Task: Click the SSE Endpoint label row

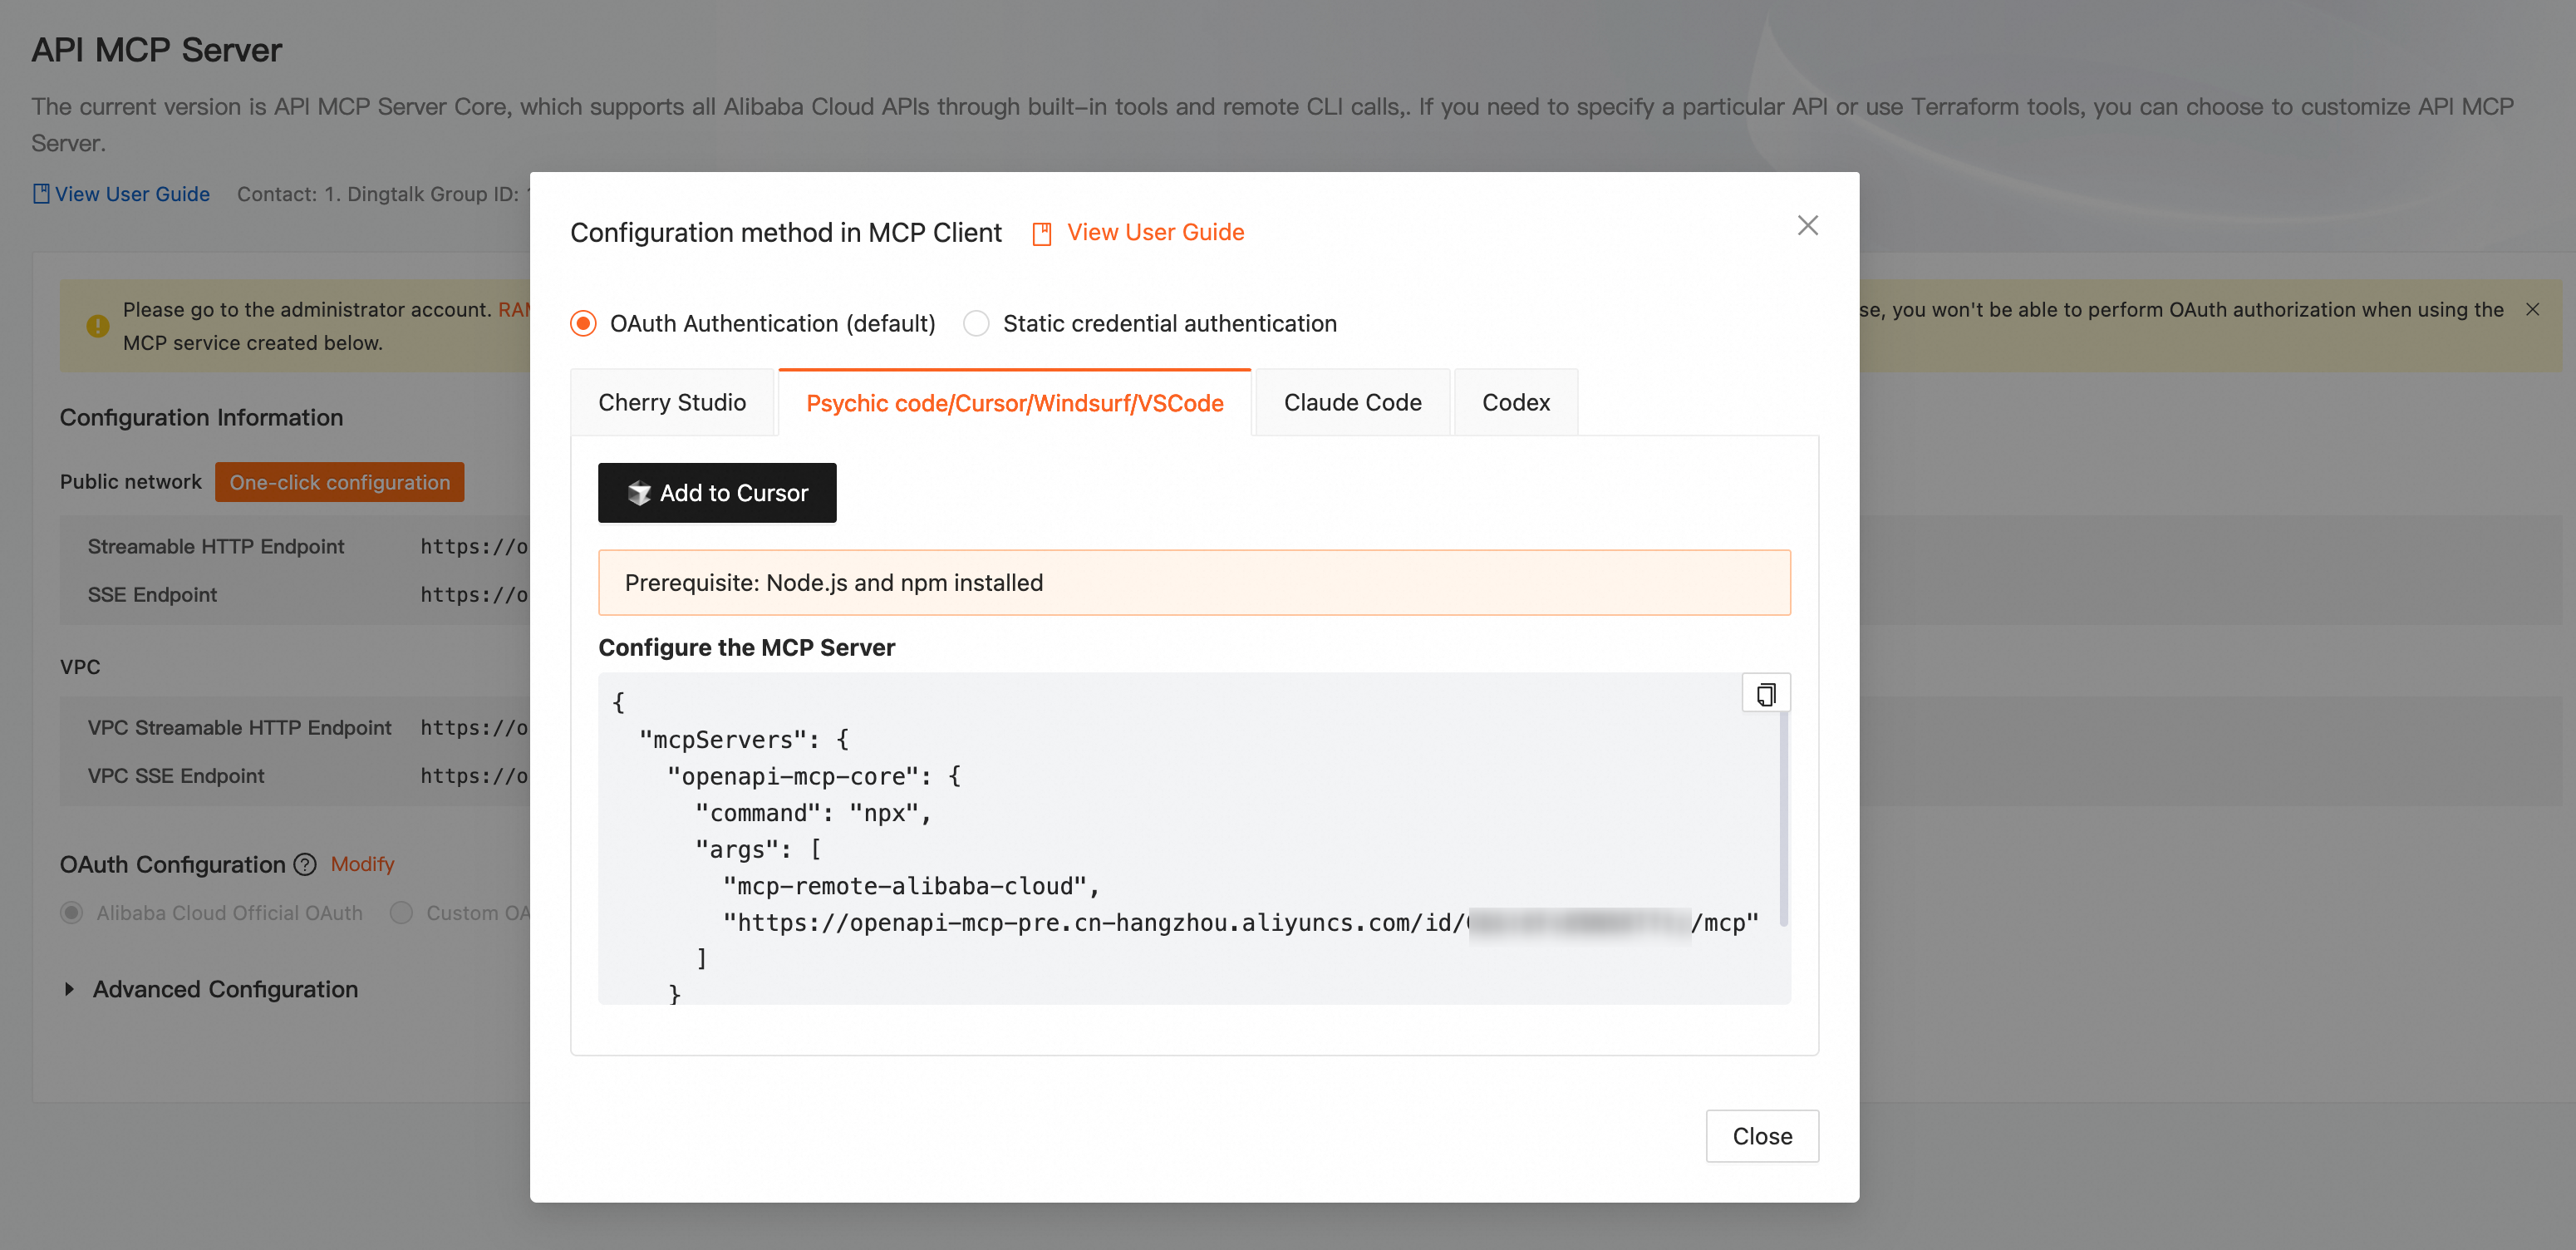Action: point(152,595)
